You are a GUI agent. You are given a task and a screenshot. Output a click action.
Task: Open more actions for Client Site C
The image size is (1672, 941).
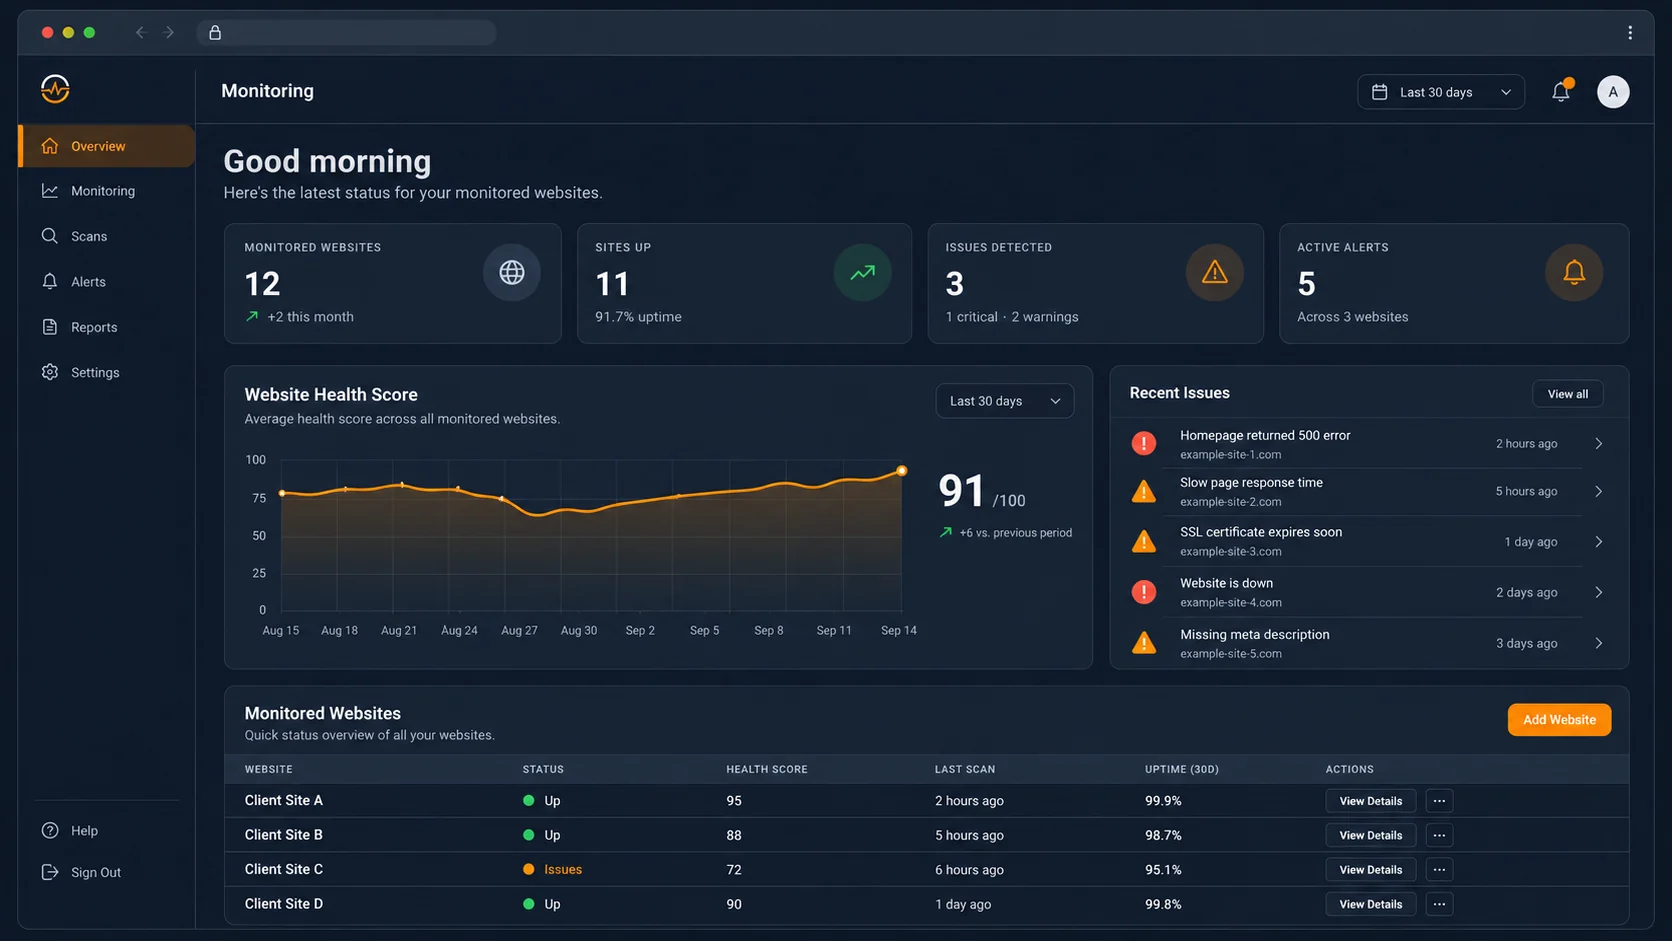click(1439, 870)
